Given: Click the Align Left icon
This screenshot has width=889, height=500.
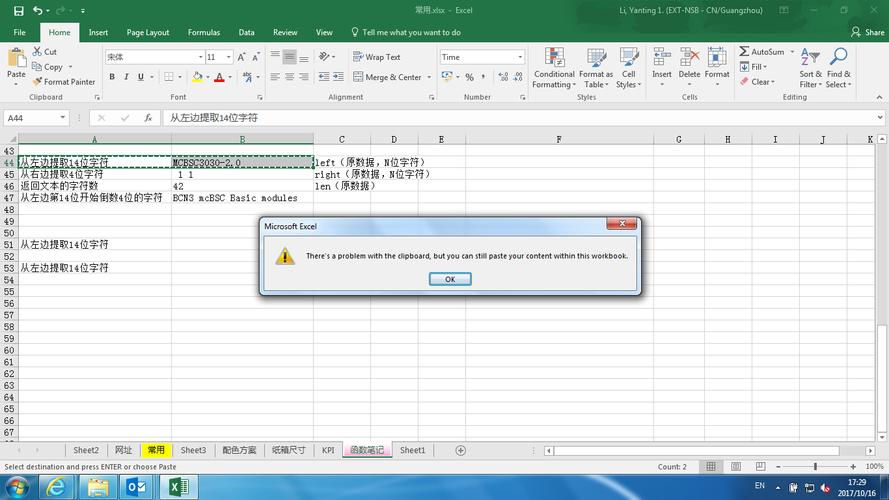Looking at the screenshot, I should coord(275,77).
